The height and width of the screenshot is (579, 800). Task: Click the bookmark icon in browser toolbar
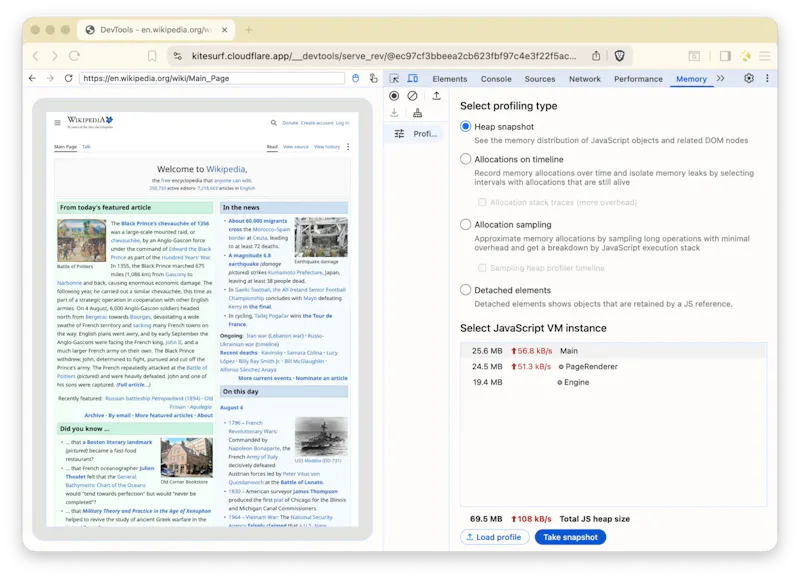152,56
